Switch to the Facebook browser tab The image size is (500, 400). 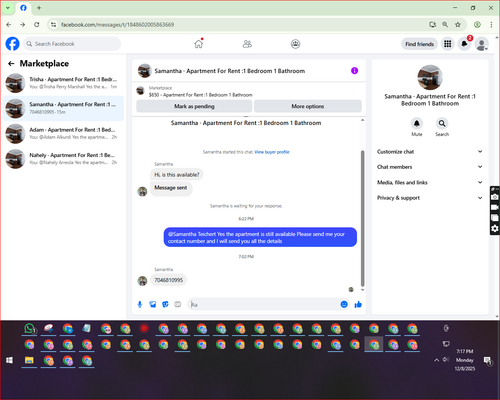tap(23, 8)
